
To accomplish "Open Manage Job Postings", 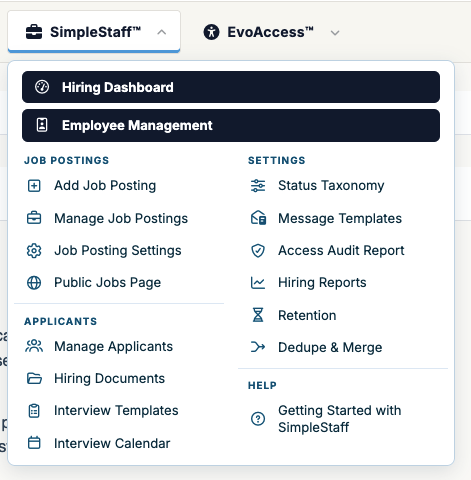I will tap(121, 219).
